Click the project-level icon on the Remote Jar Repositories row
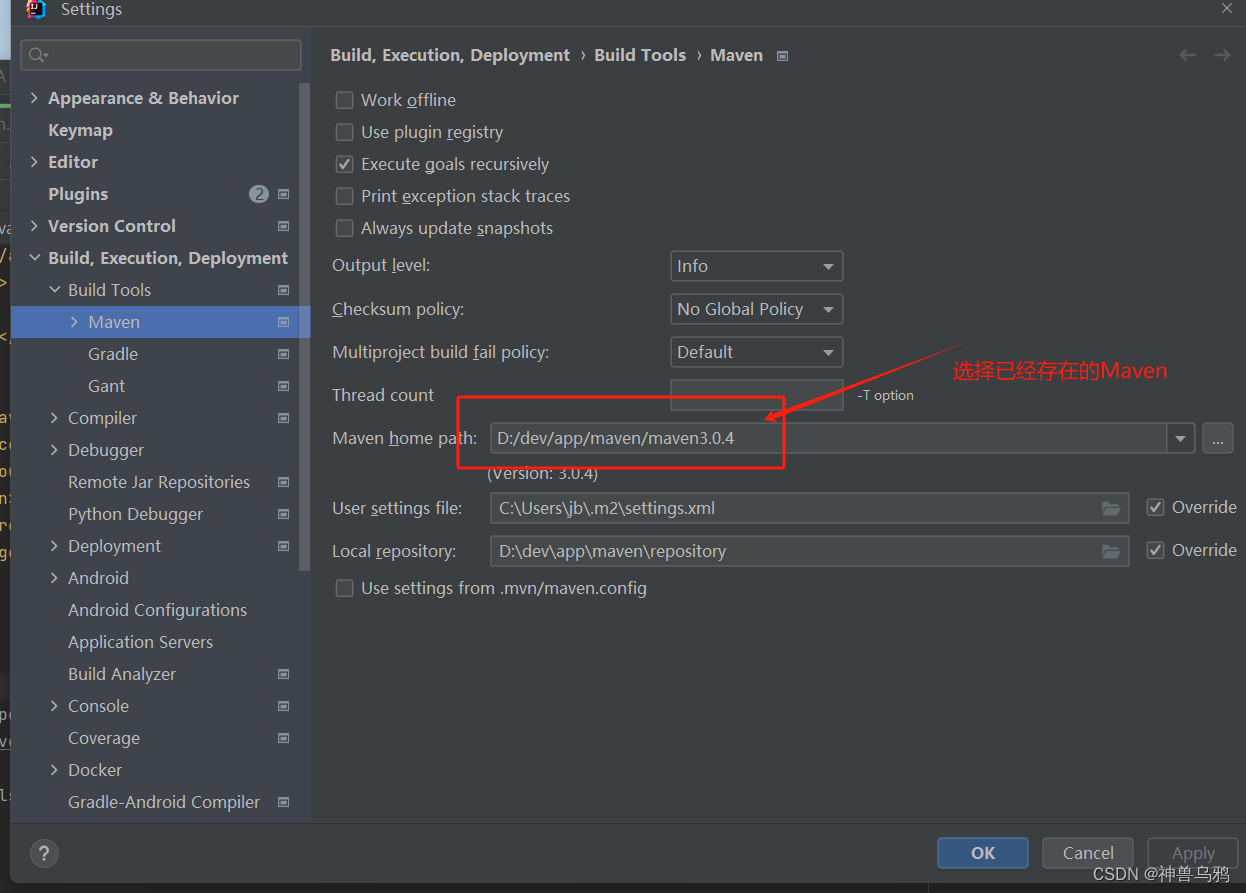 pos(284,482)
